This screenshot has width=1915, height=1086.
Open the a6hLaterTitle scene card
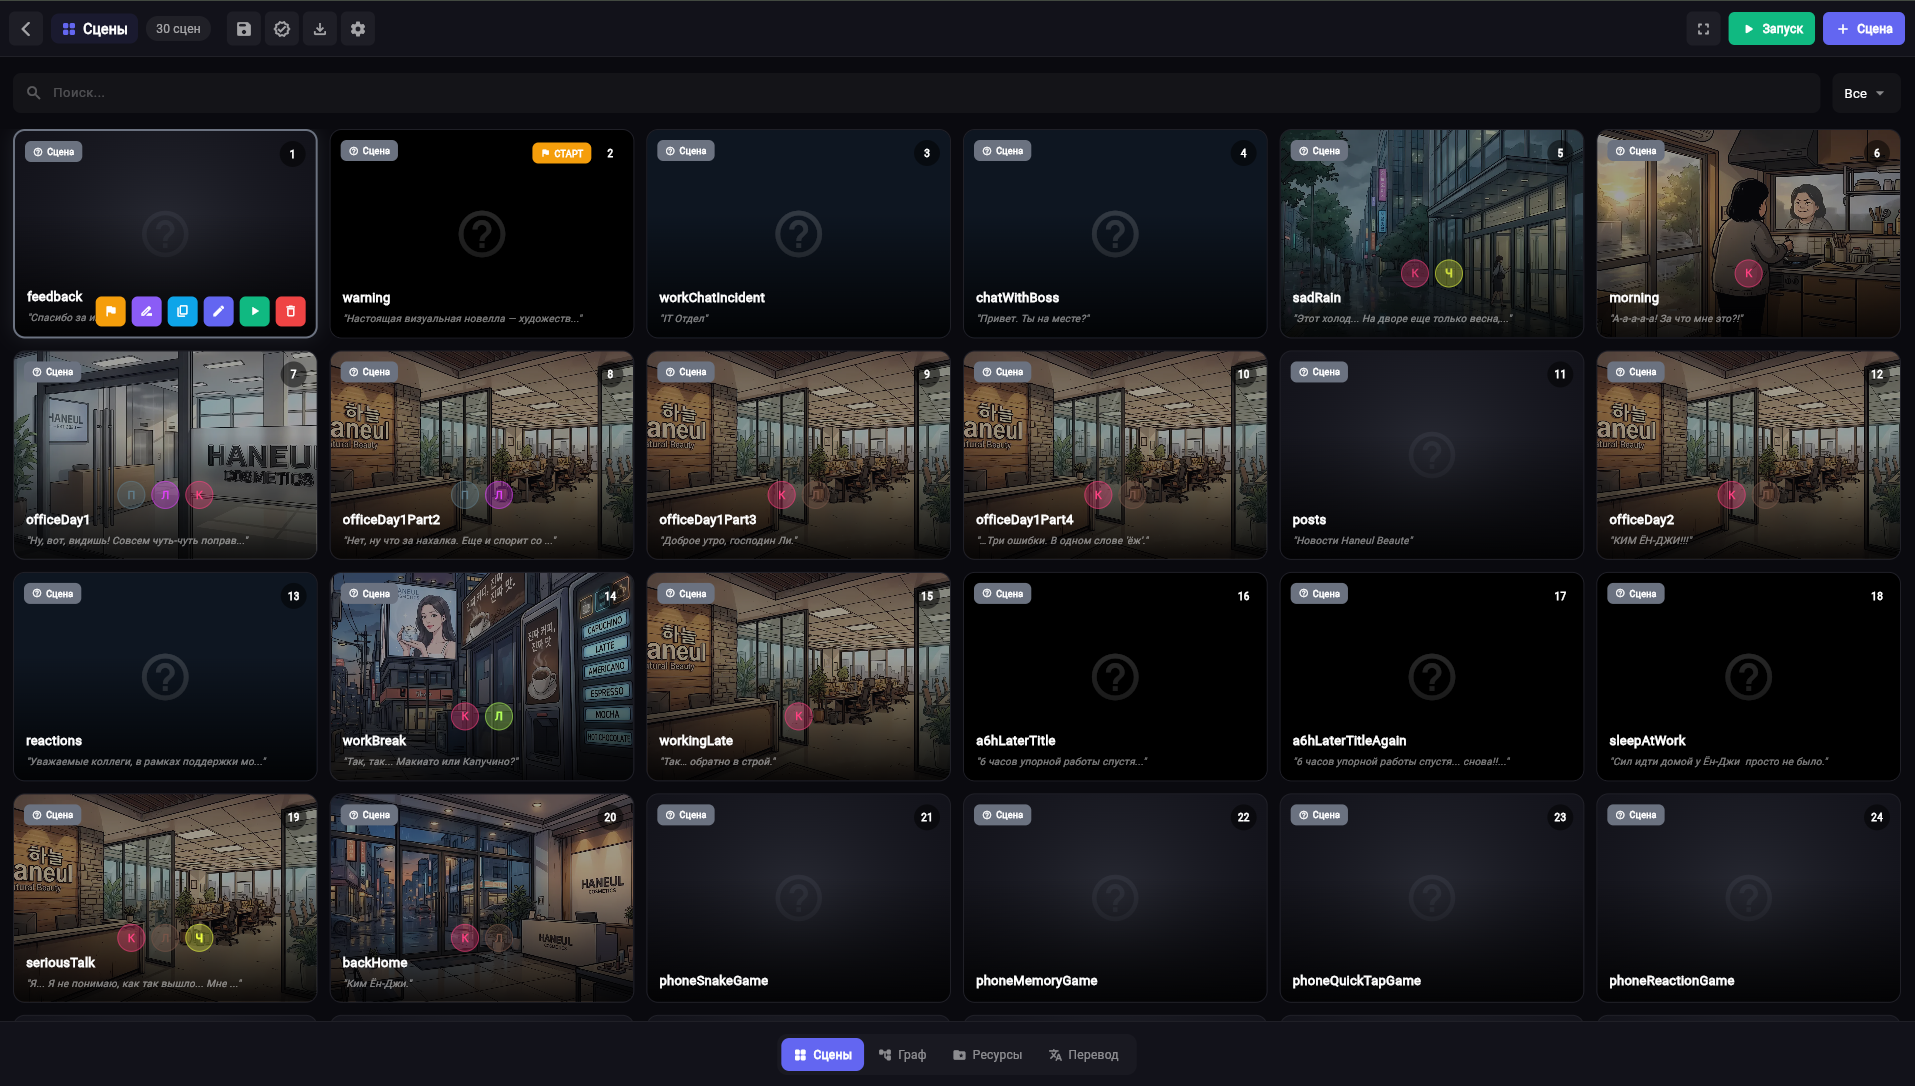(1115, 677)
